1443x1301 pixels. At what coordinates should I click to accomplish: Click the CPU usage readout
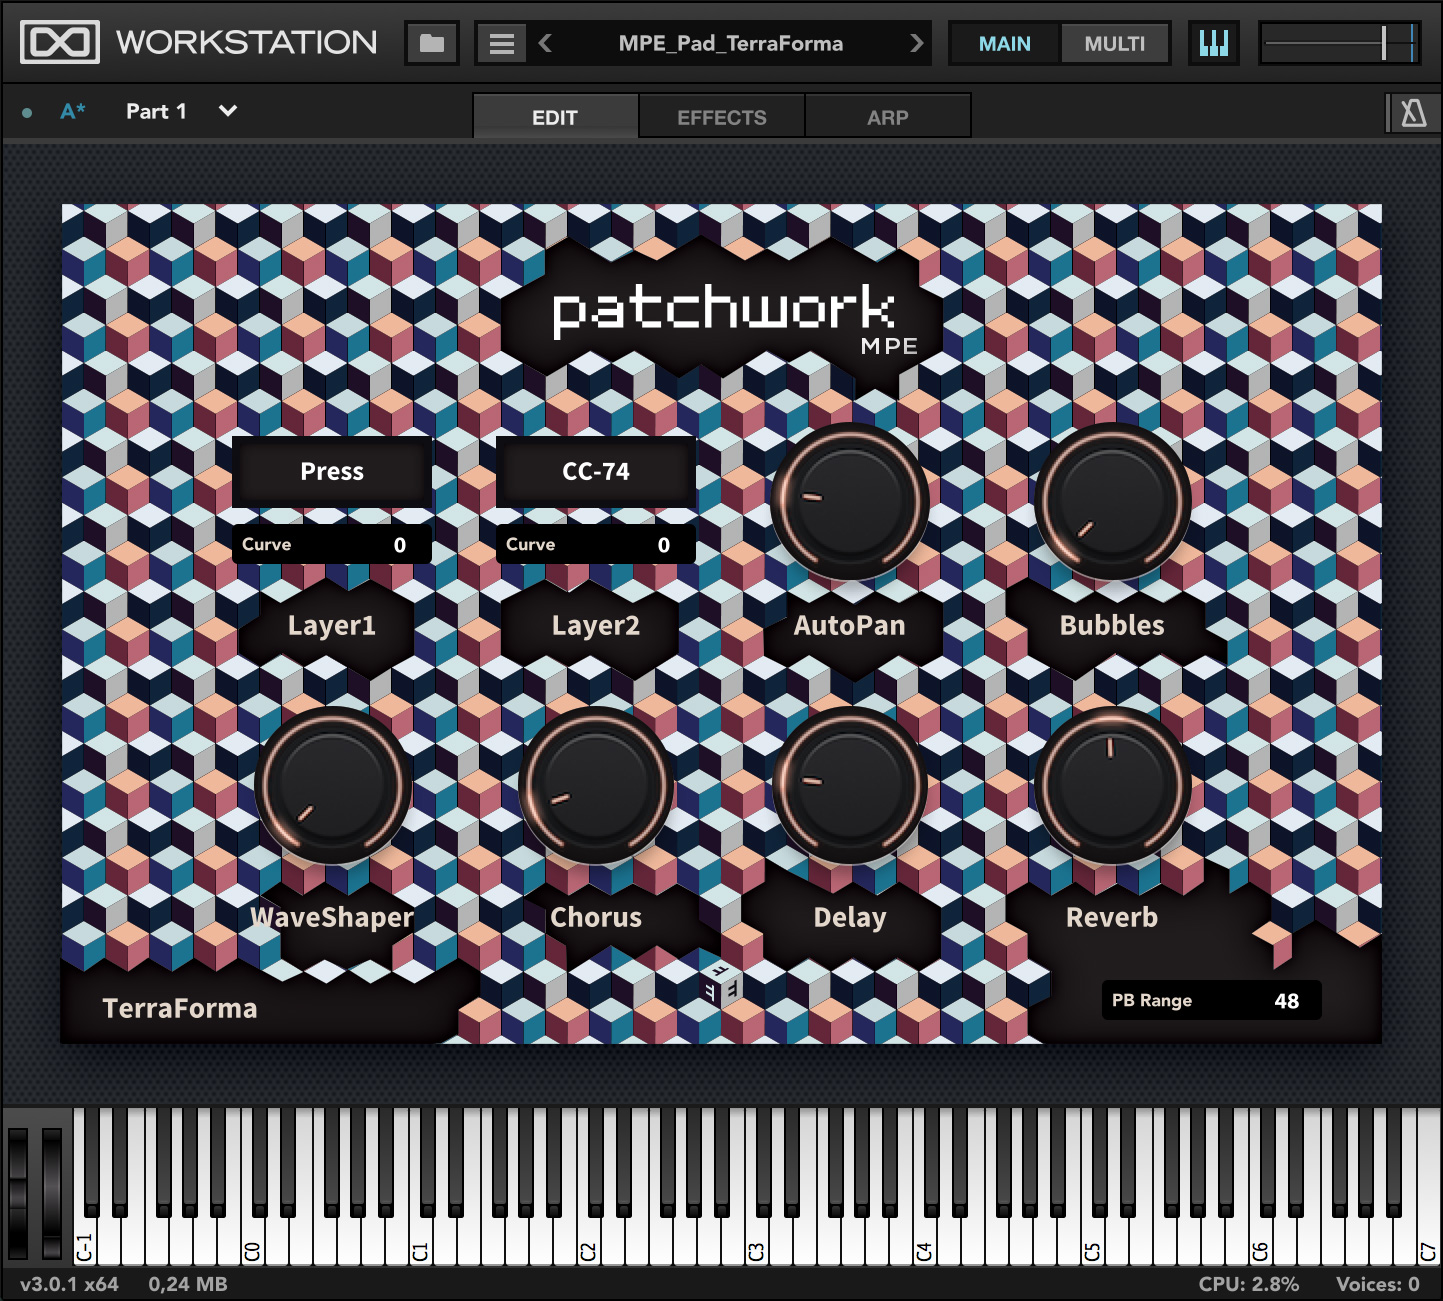tap(1249, 1284)
